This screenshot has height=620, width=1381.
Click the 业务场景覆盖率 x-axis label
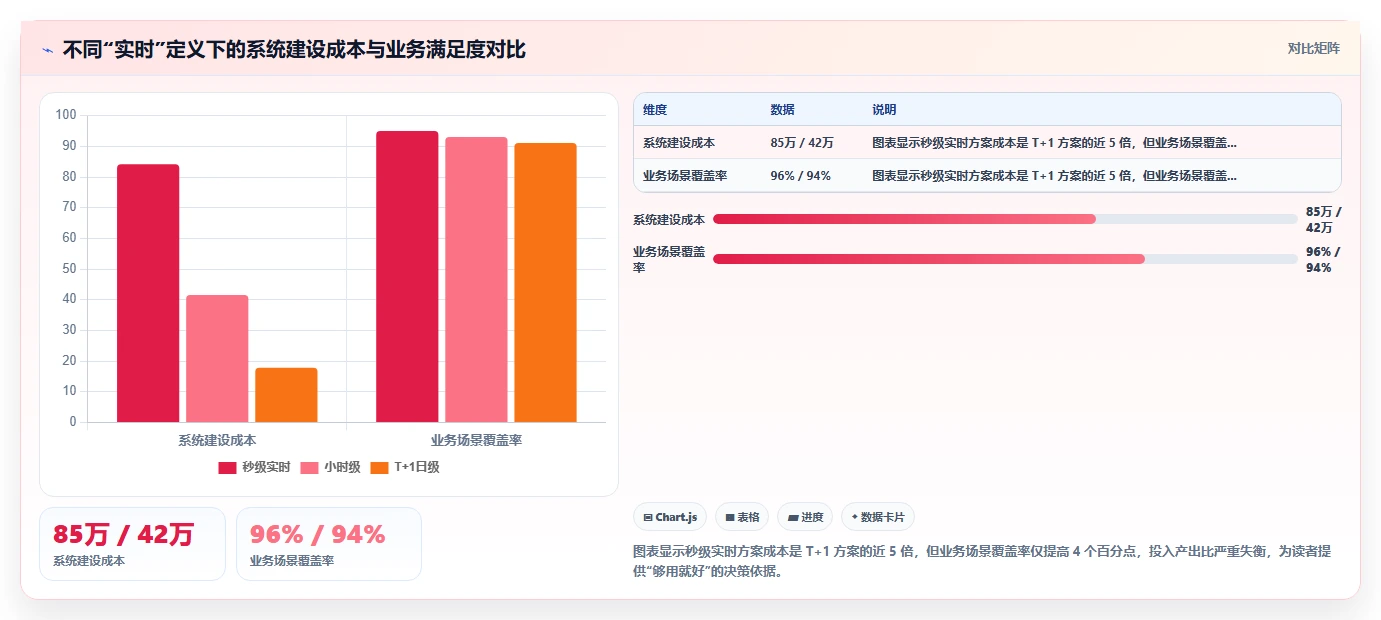[476, 440]
